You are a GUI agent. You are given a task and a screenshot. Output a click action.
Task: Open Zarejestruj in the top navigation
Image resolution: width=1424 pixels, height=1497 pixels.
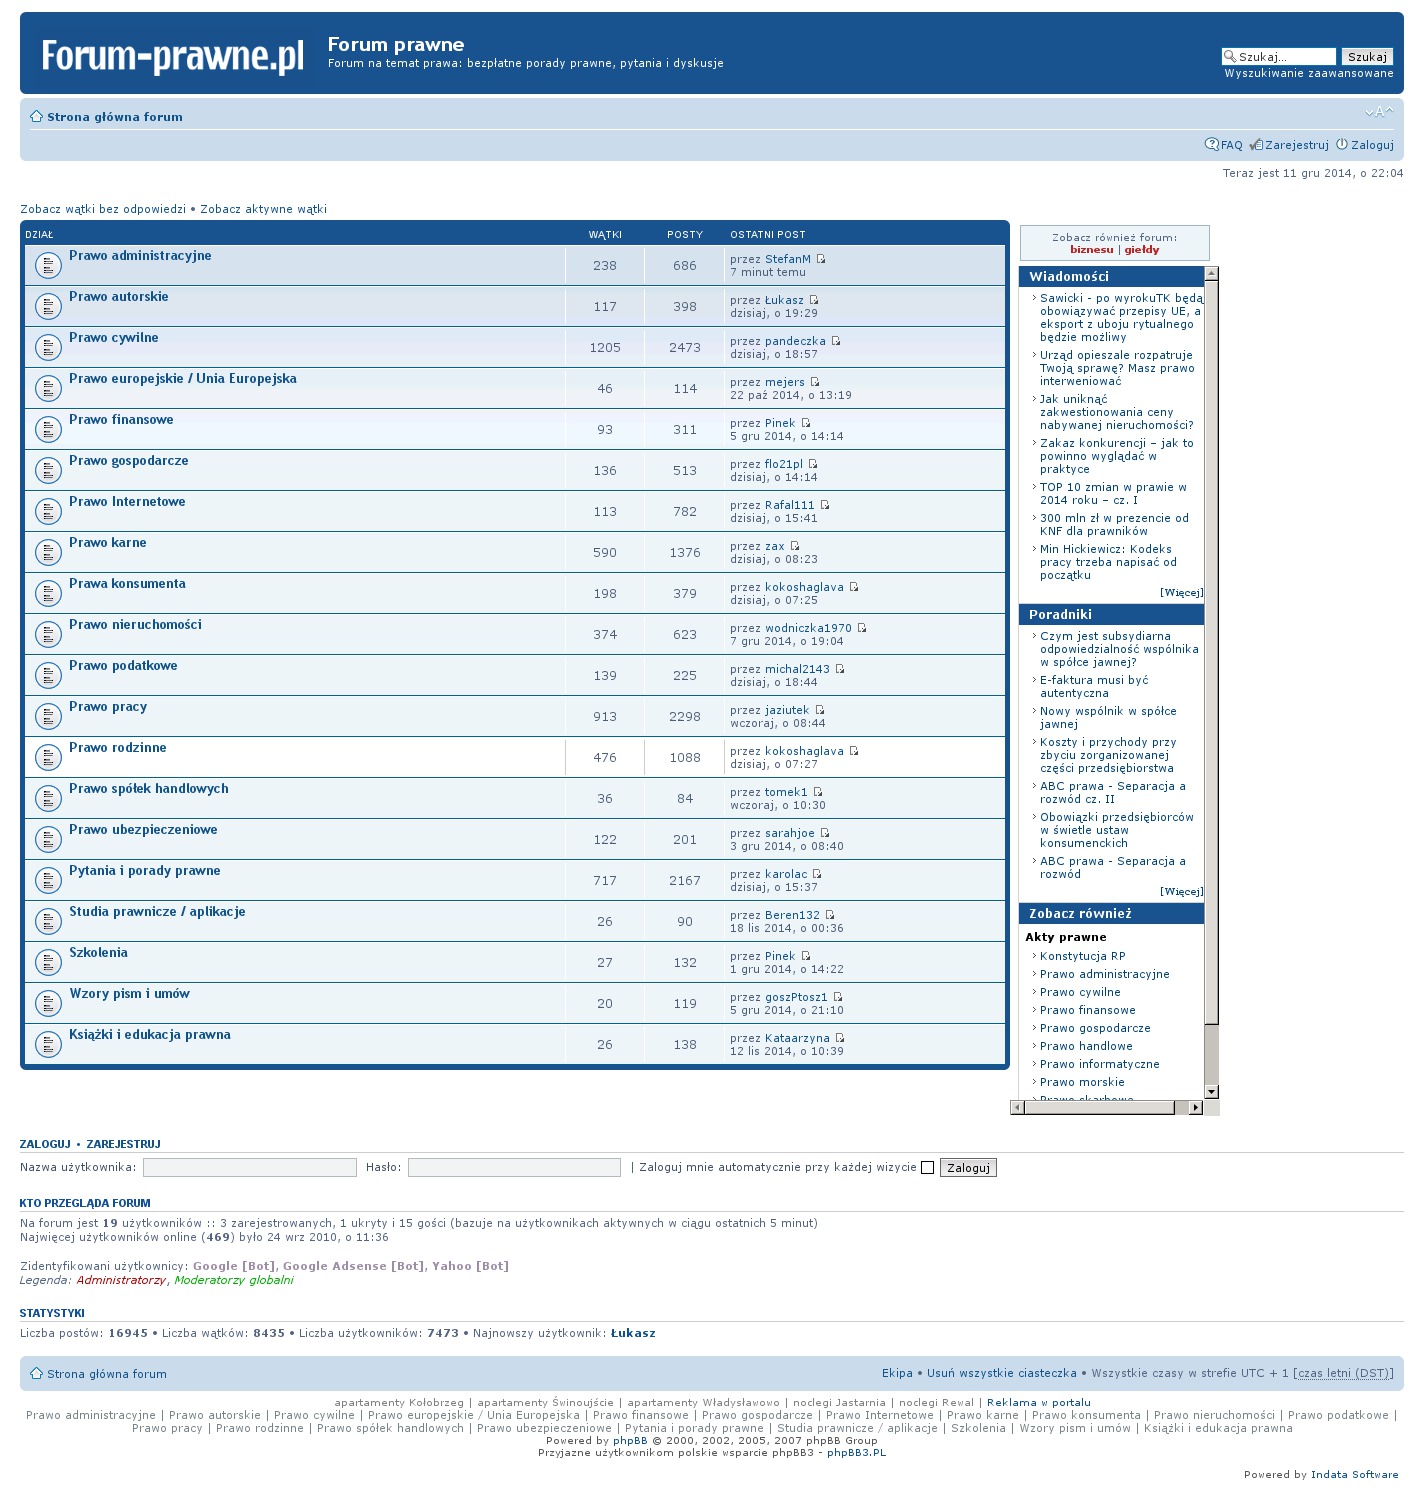1296,145
